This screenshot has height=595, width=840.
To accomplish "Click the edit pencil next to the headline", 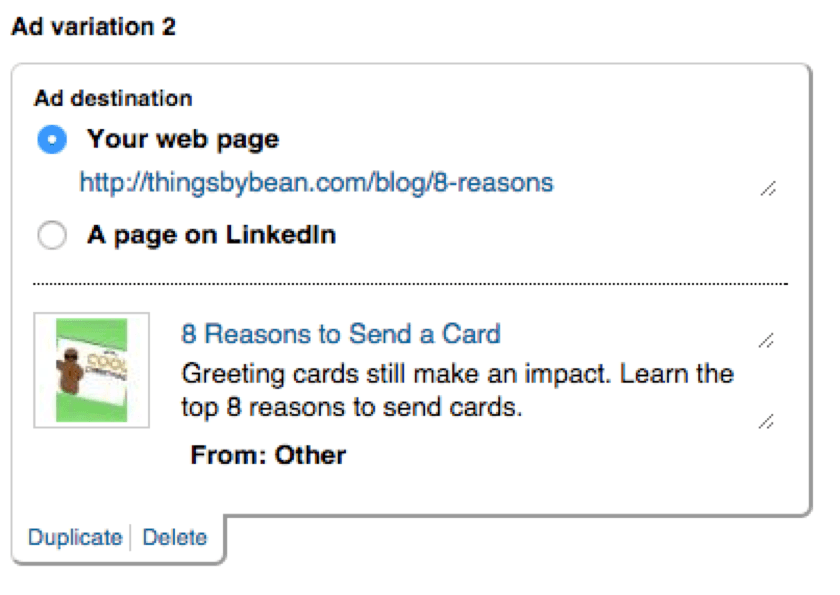I will click(x=766, y=340).
